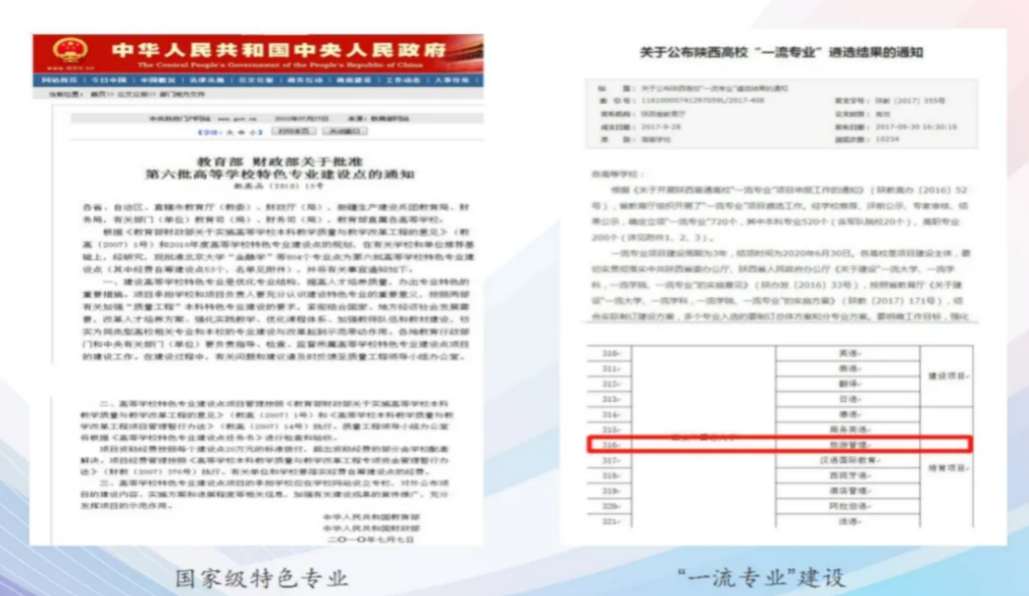Select table cell 日语 in row 313
Viewport: 1029px width, 596px height.
coord(848,399)
